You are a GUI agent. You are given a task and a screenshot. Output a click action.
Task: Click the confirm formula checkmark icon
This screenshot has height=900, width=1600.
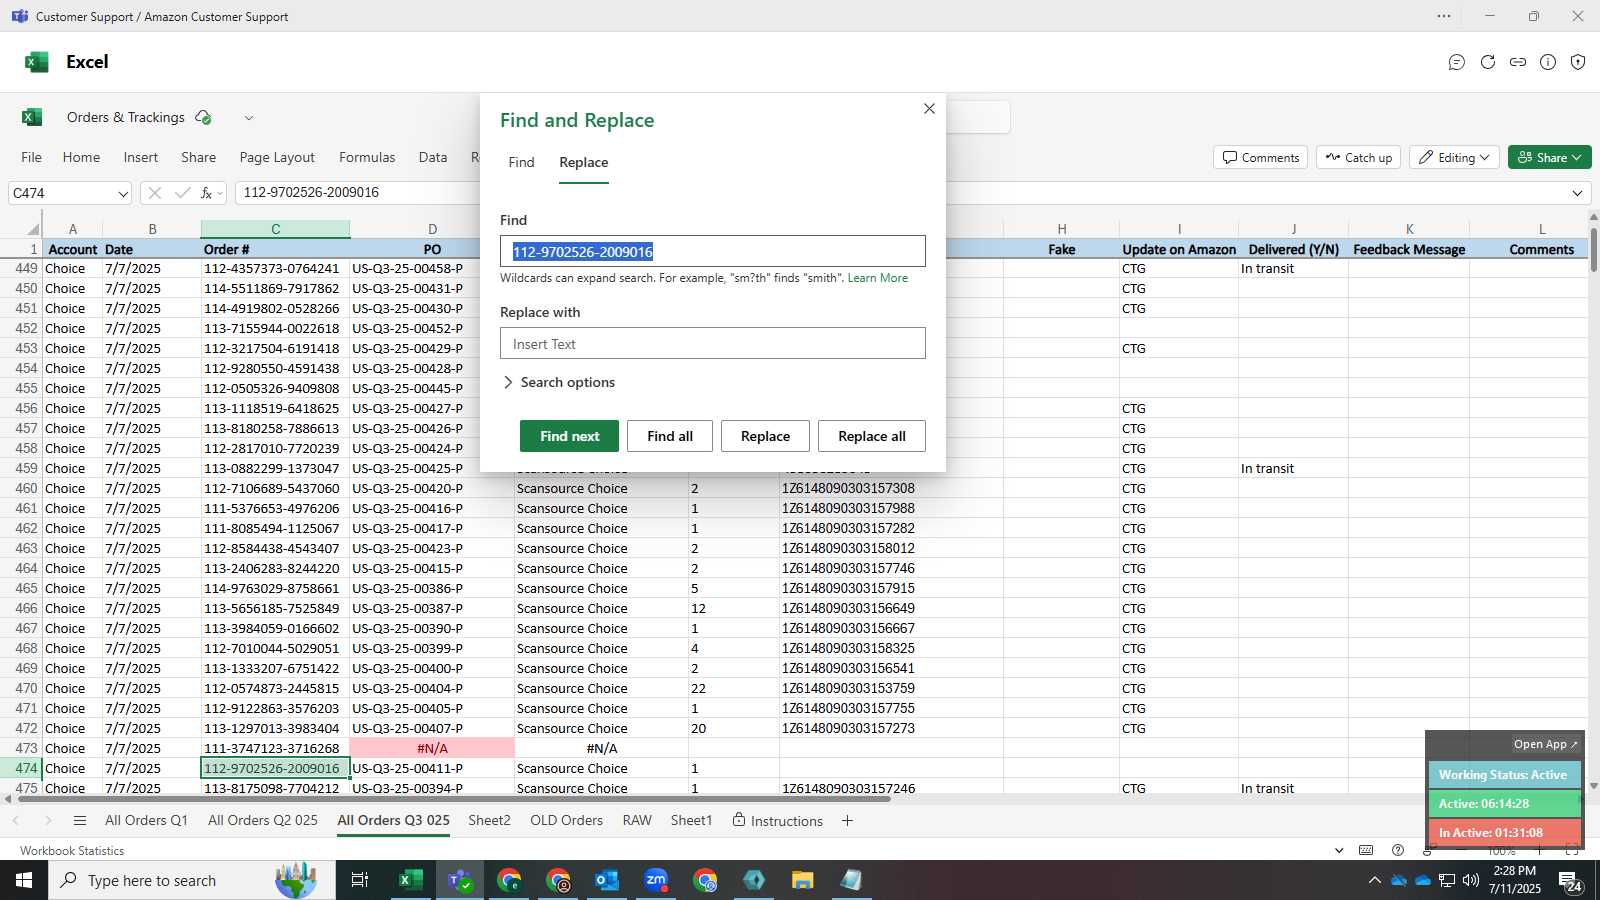[182, 193]
